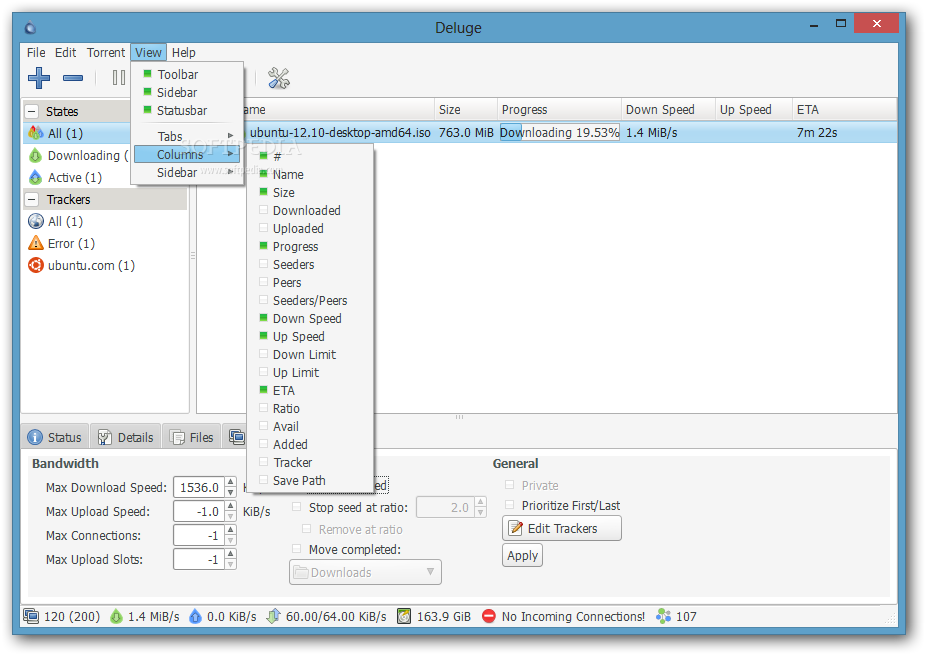The image size is (926, 655).
Task: Click the No Incoming Connections warning icon
Action: 488,617
